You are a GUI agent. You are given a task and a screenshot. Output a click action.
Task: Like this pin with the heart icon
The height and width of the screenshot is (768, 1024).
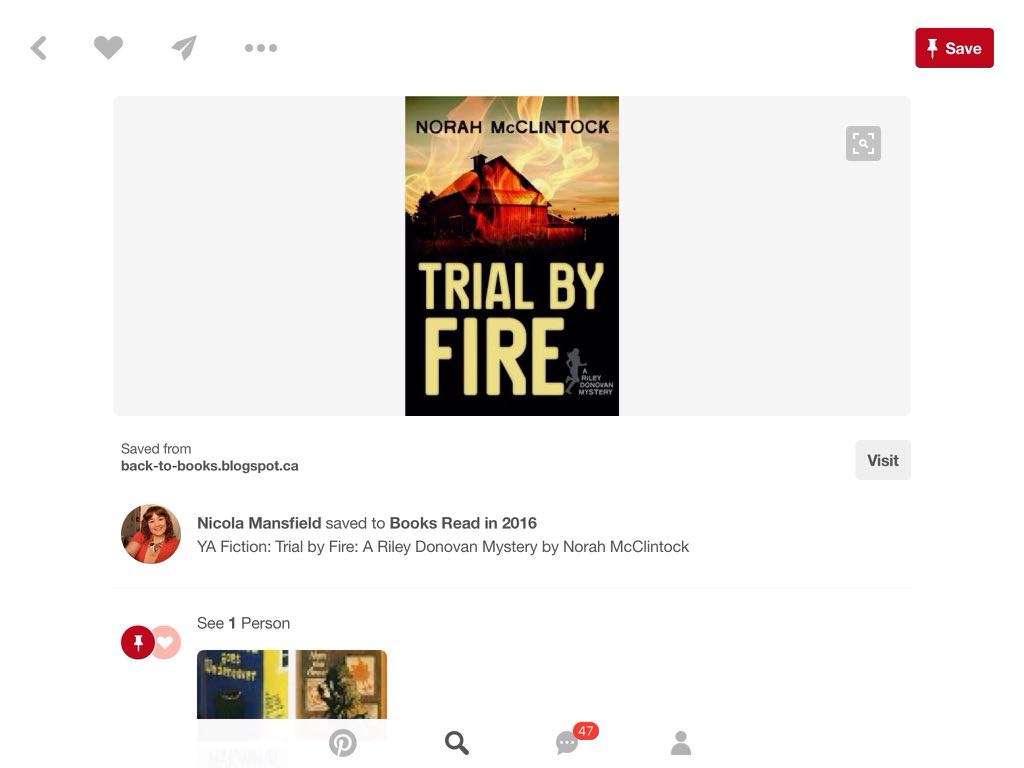pos(108,48)
